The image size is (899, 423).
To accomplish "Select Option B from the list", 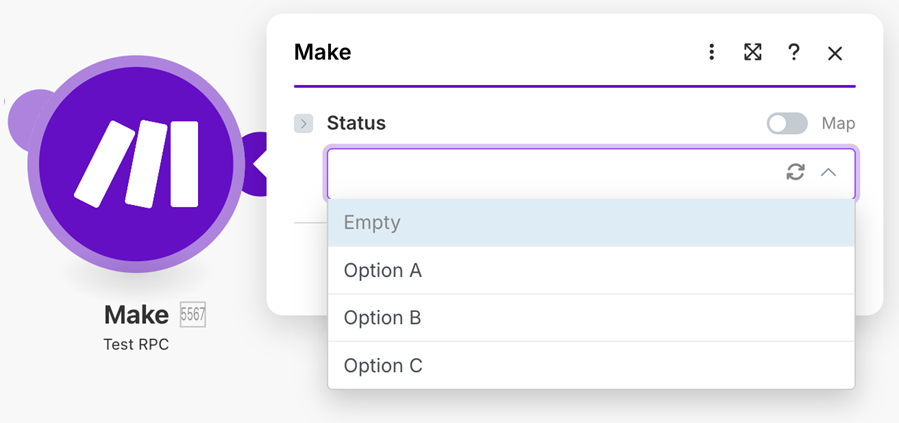I will click(x=591, y=318).
